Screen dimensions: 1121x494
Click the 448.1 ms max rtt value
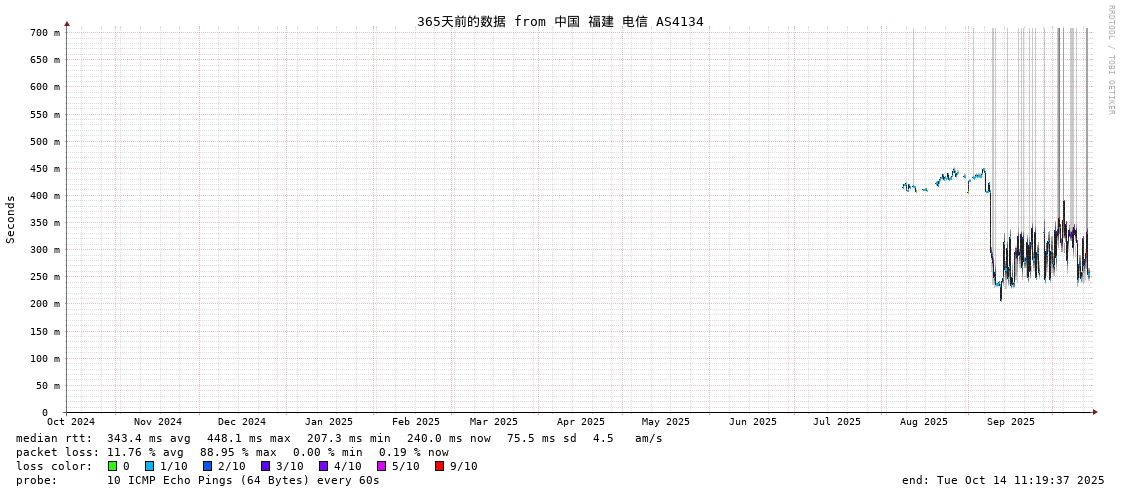click(249, 438)
